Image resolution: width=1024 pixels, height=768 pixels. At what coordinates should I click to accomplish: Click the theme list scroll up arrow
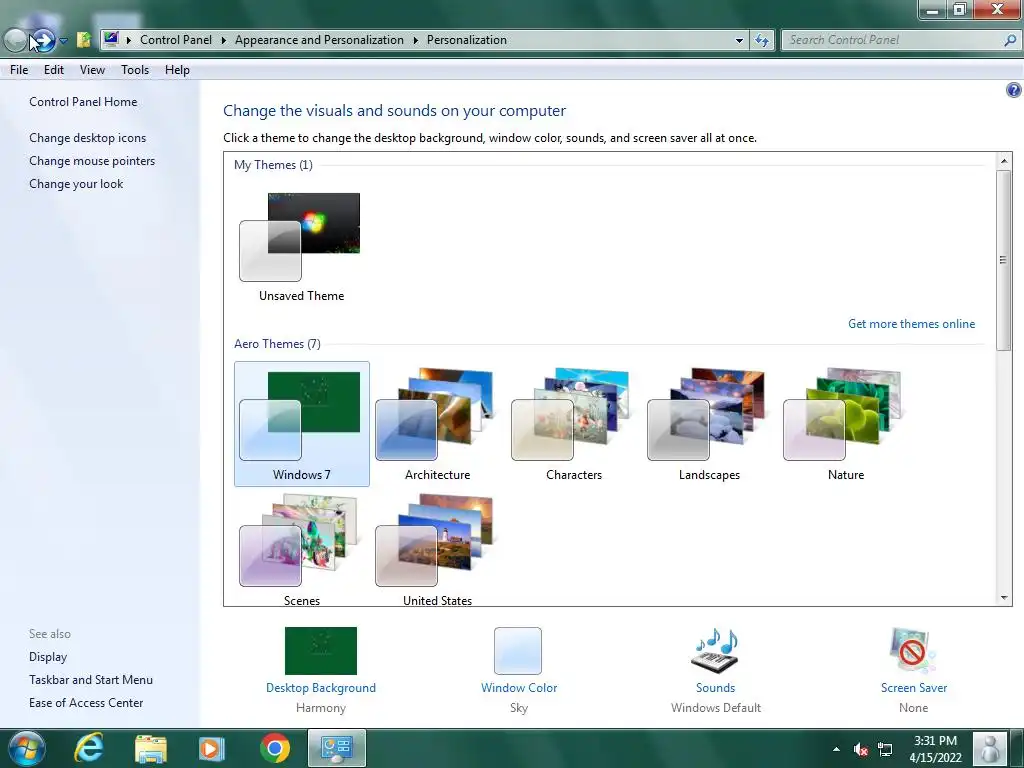(x=1004, y=161)
